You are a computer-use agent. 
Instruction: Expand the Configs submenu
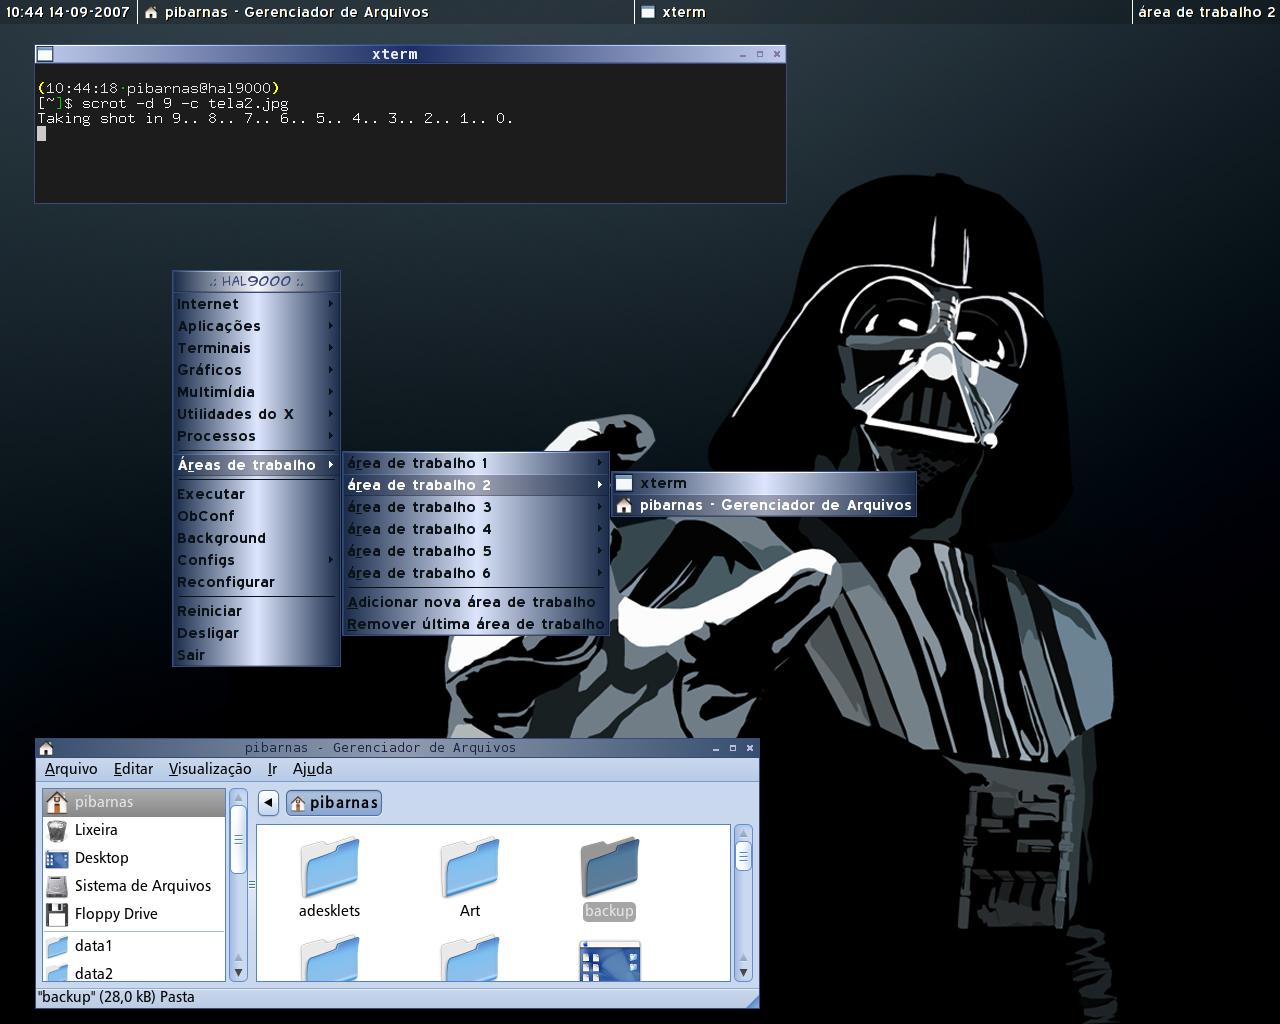(x=256, y=560)
